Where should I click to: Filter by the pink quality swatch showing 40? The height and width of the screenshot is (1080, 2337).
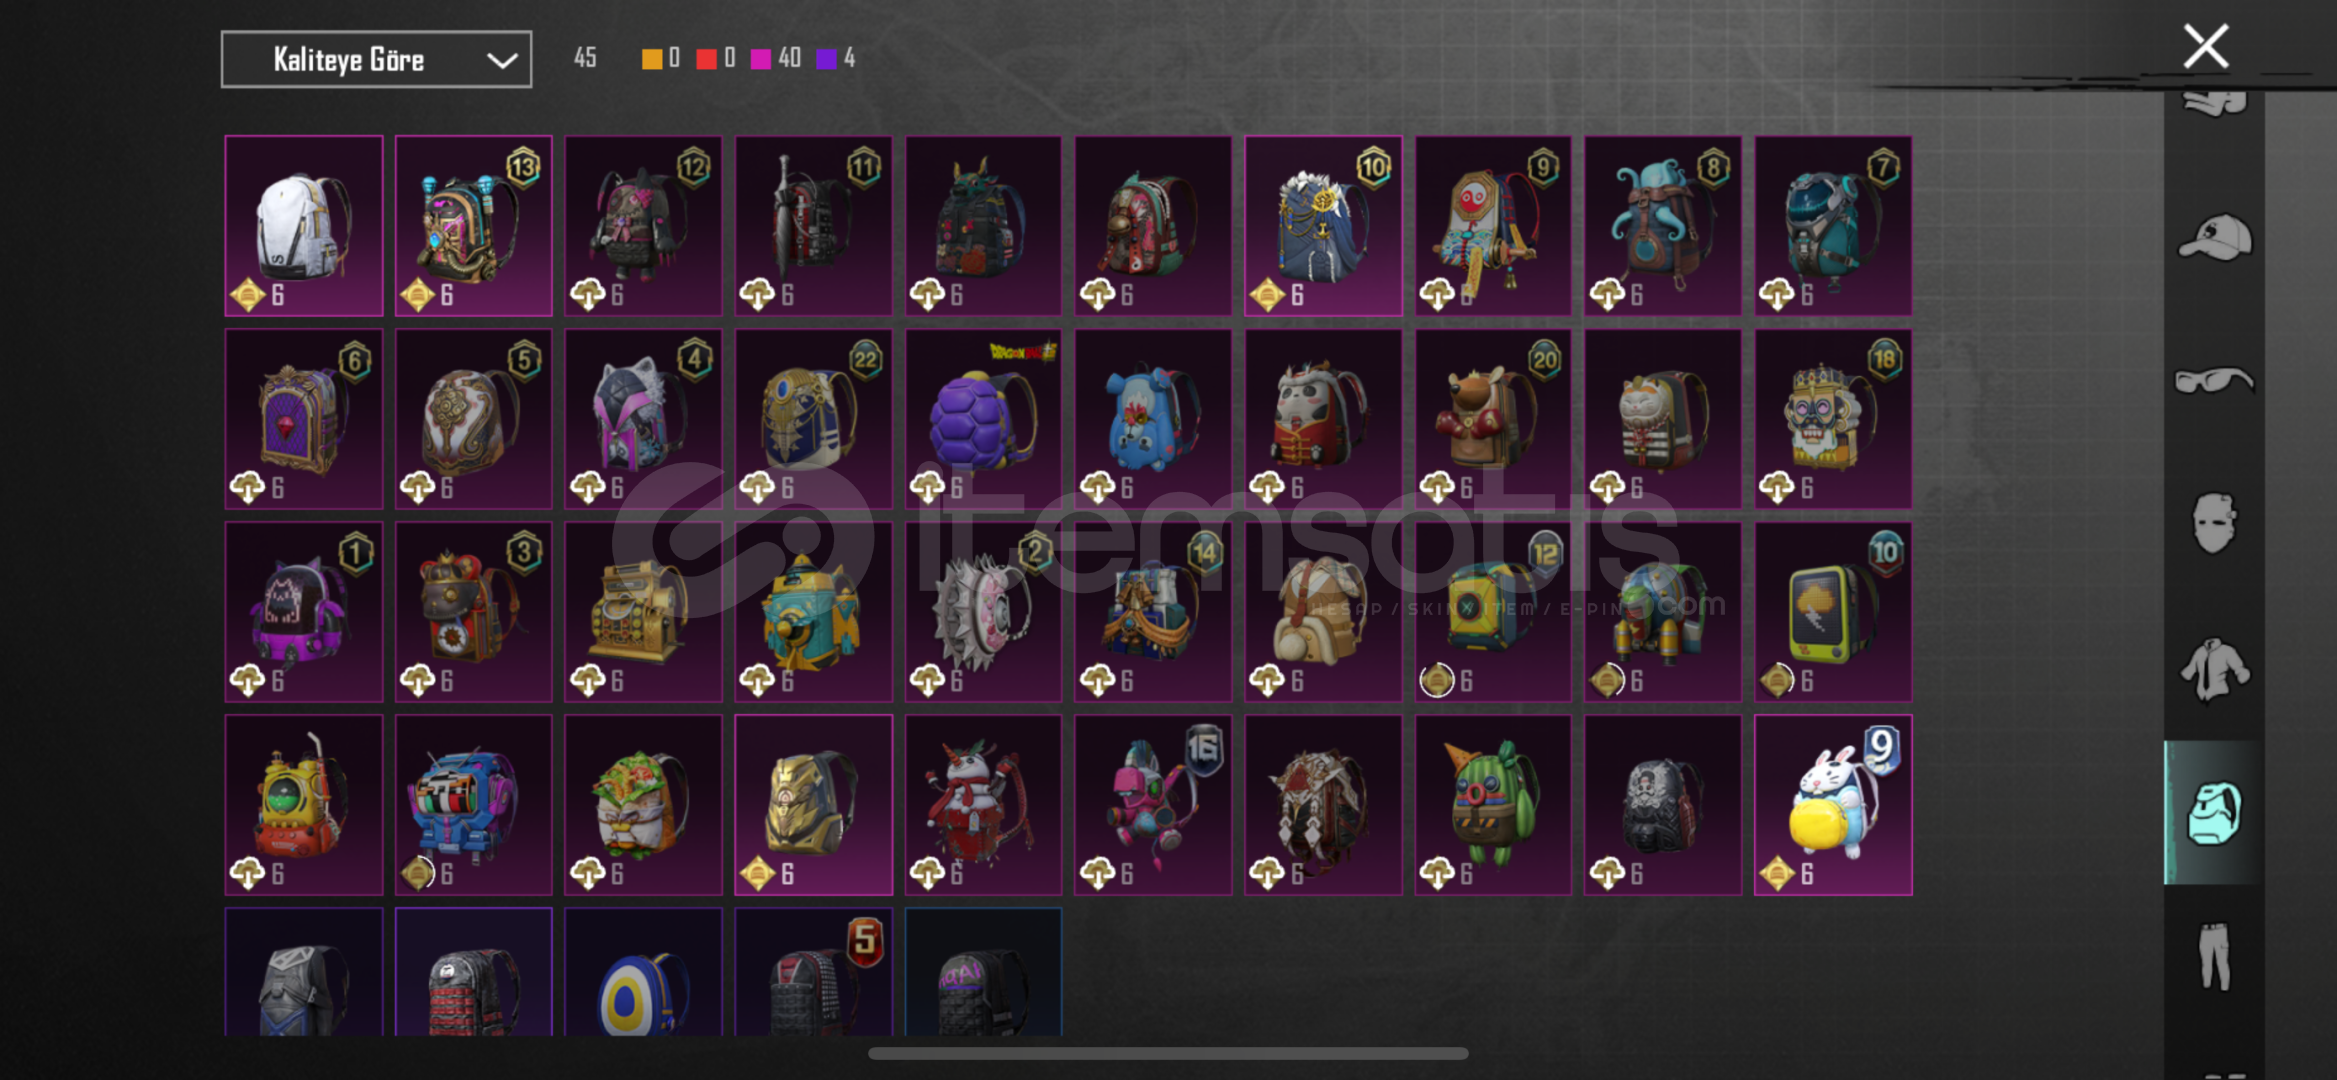point(761,59)
